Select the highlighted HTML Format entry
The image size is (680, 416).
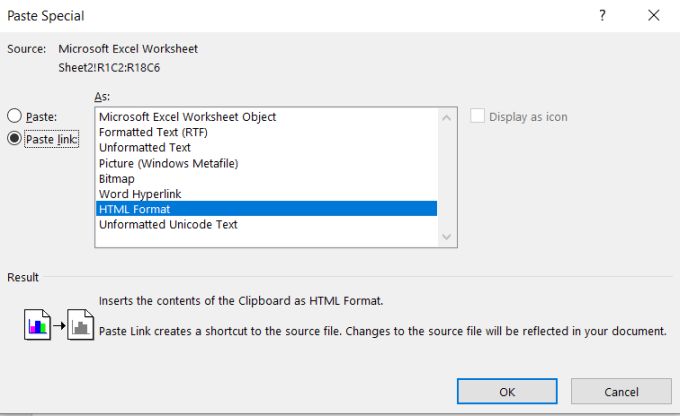click(x=134, y=209)
